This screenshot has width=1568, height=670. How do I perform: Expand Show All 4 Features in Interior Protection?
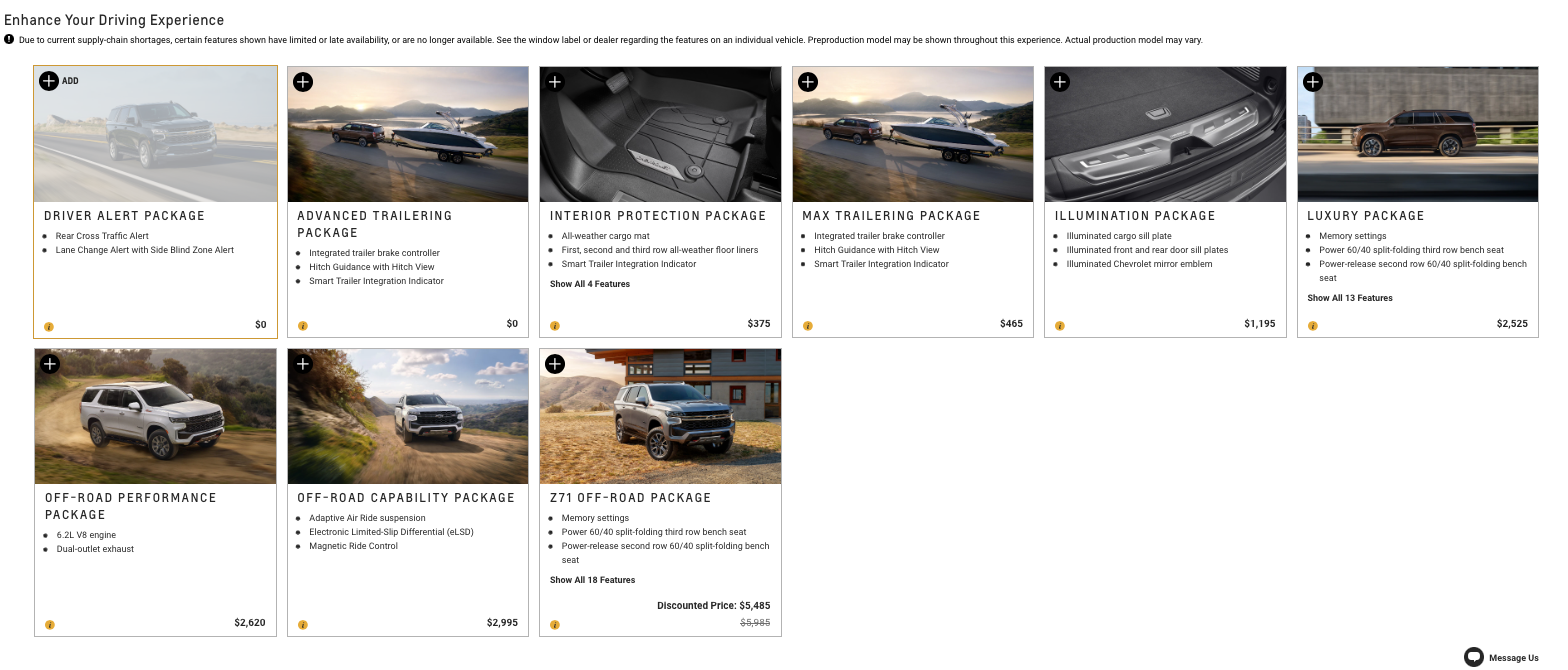pos(590,284)
